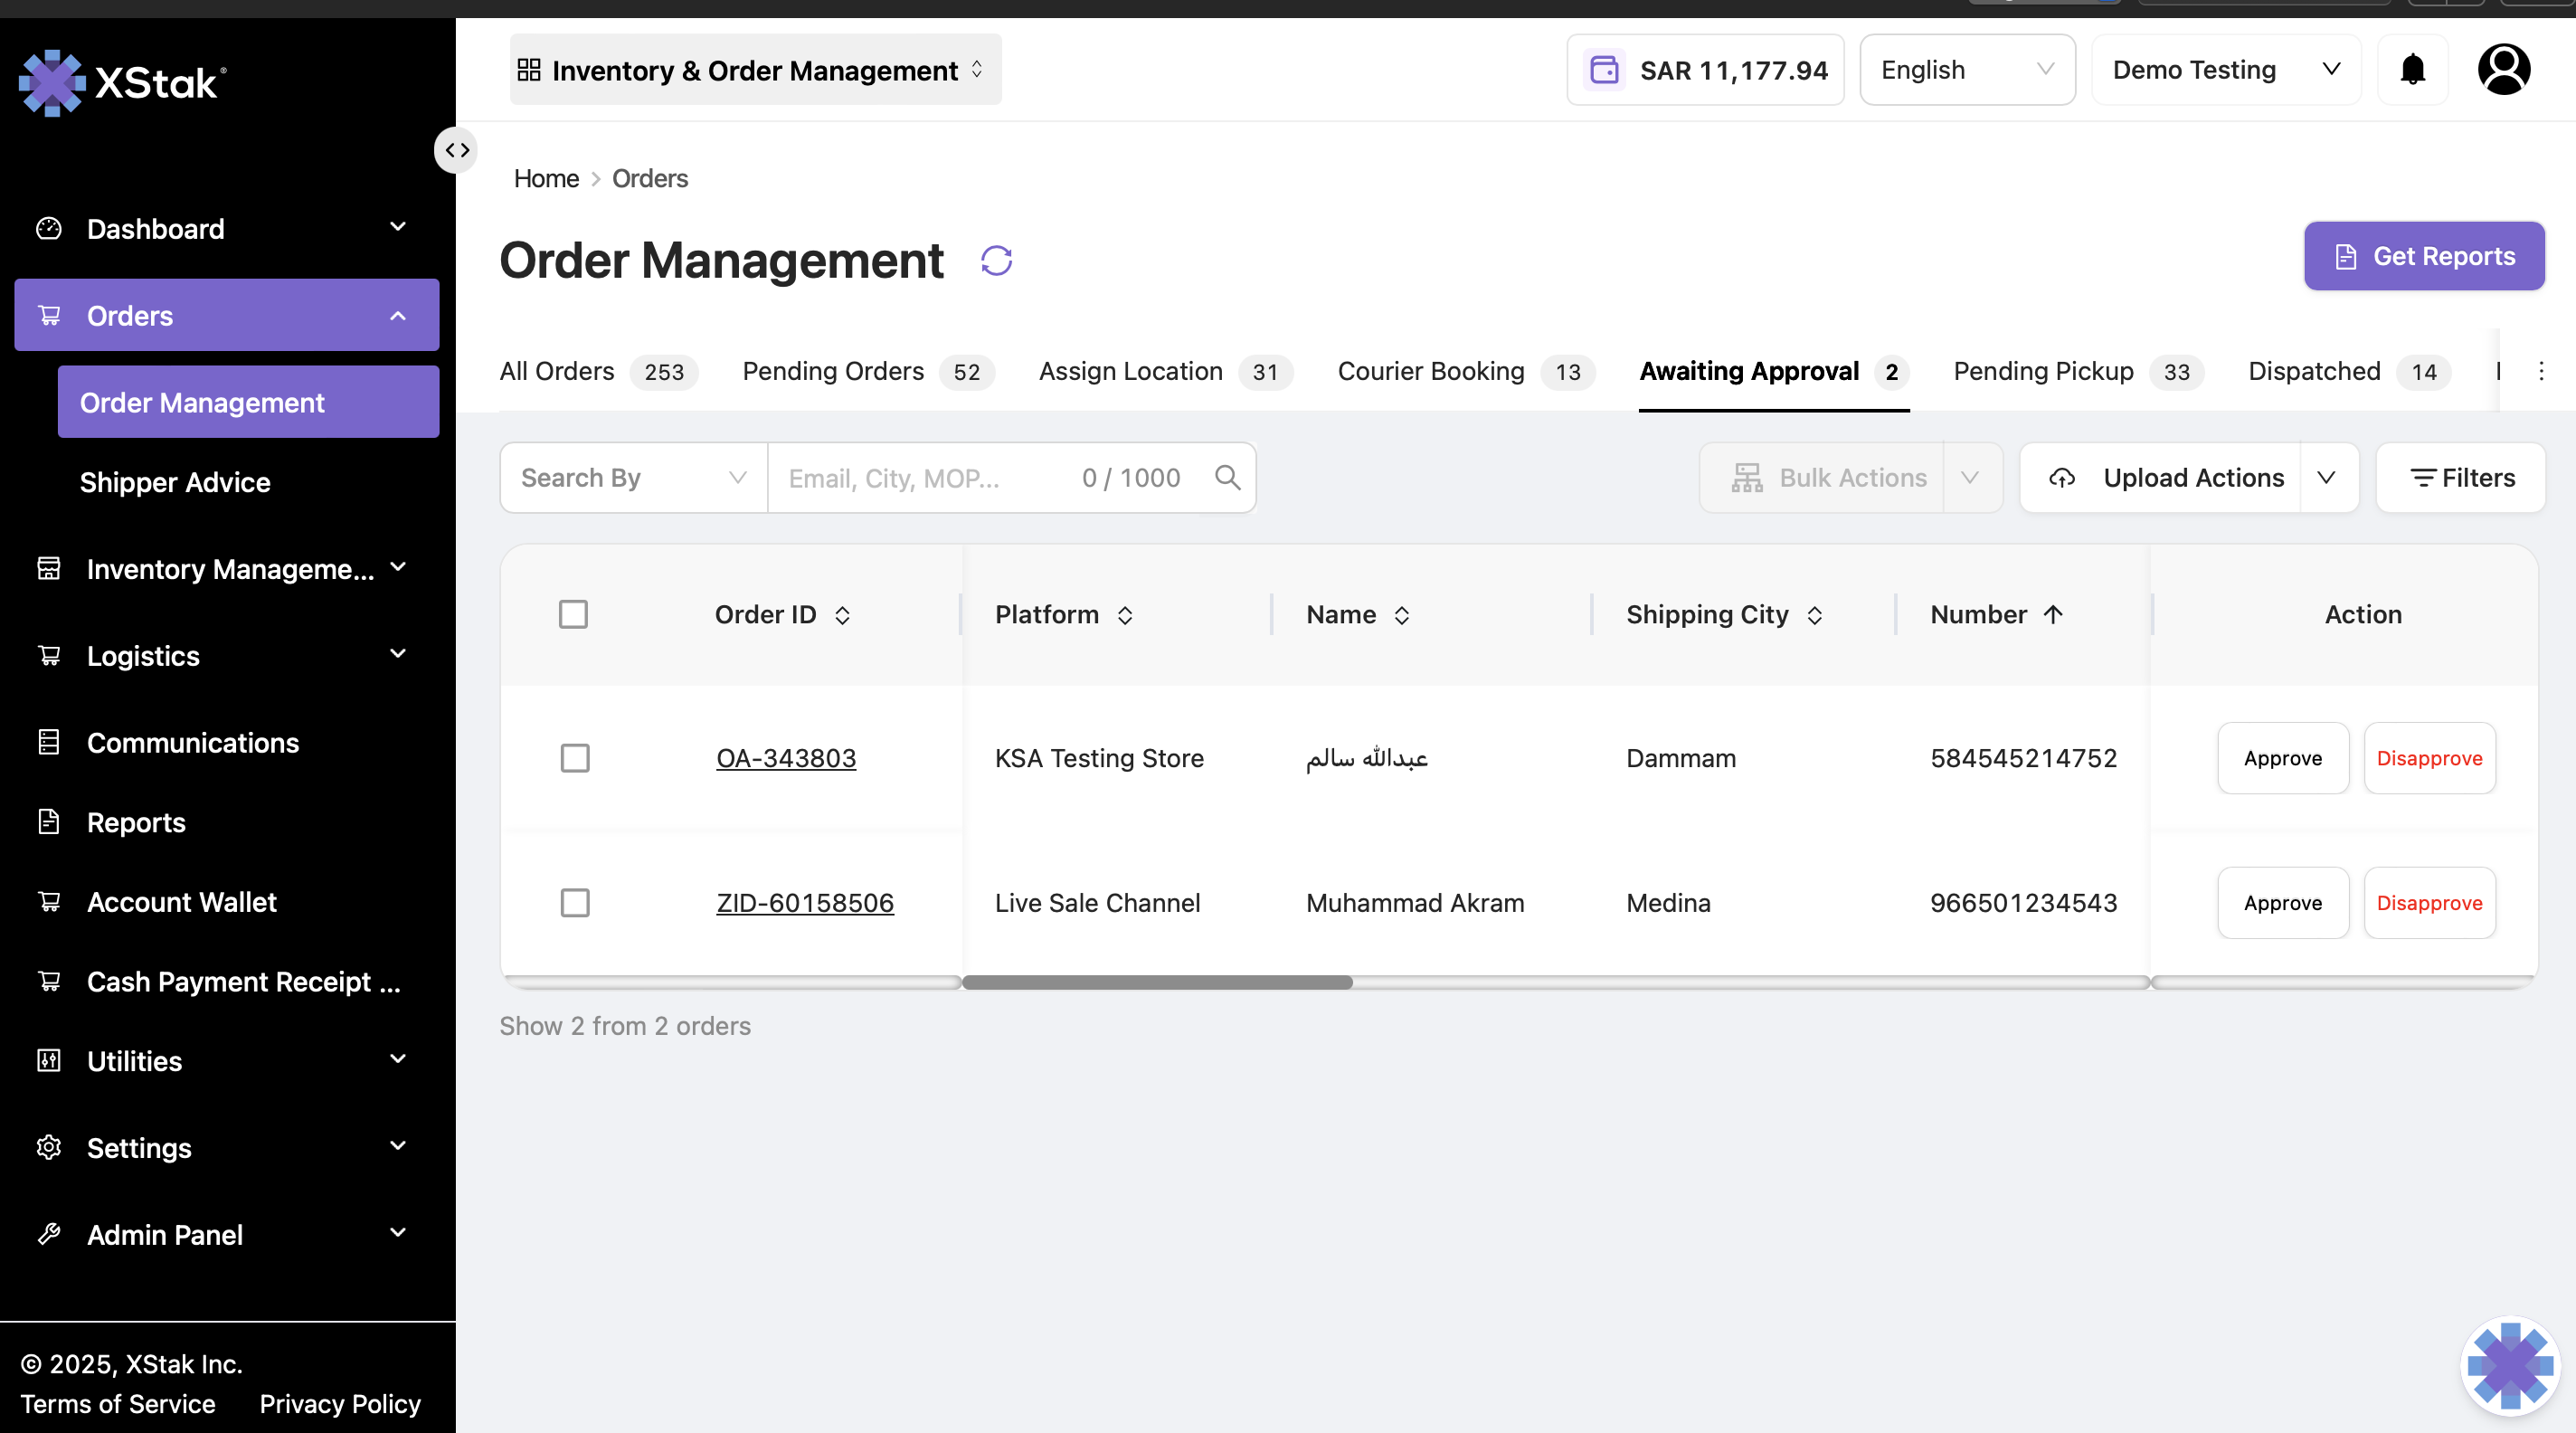Collapse sidebar with the arrows toggle
The image size is (2576, 1433).
click(x=457, y=150)
